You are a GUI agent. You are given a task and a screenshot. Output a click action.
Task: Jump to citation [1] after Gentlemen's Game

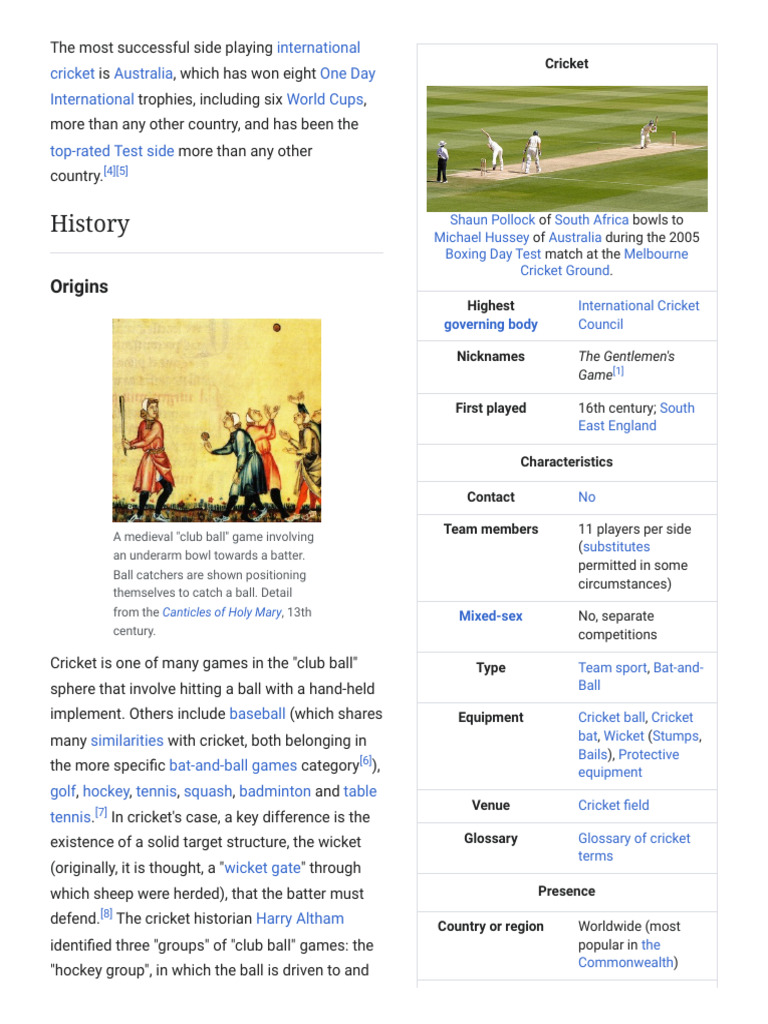pyautogui.click(x=618, y=371)
